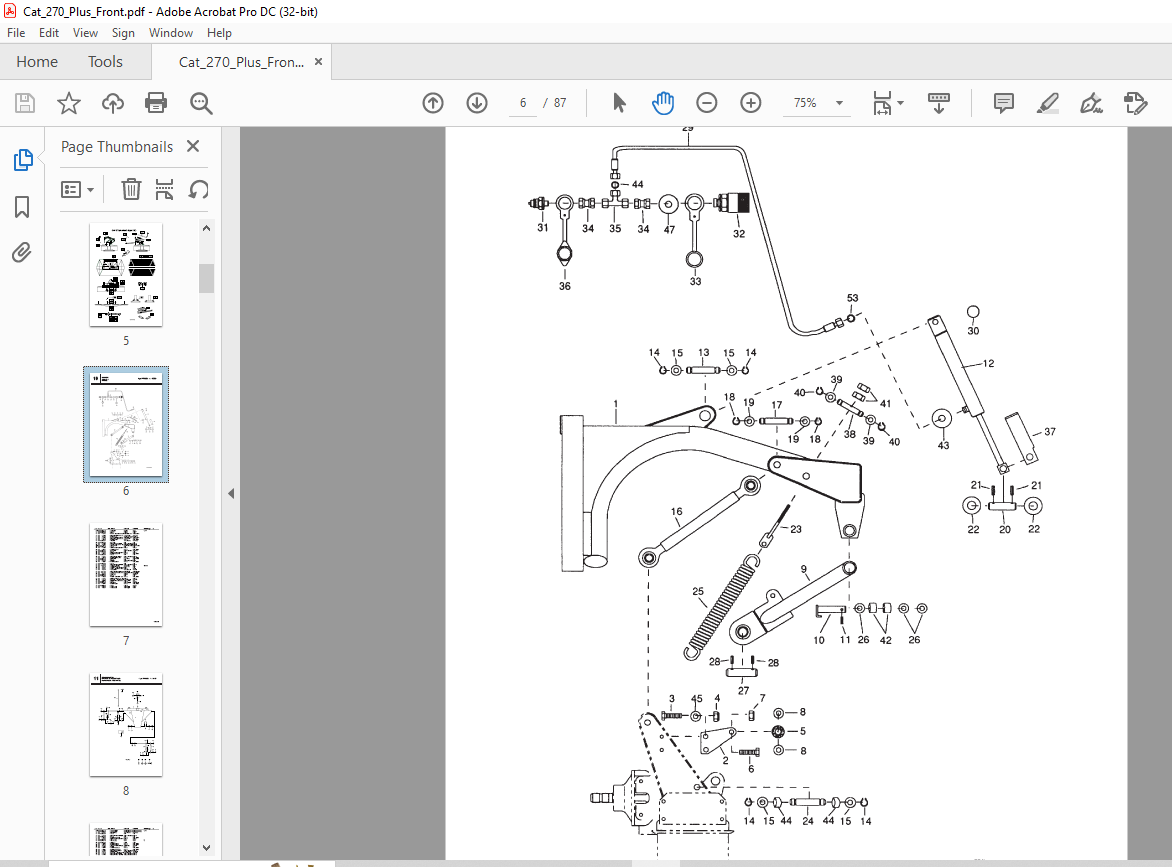Go to previous page arrow
The height and width of the screenshot is (867, 1172).
[433, 103]
